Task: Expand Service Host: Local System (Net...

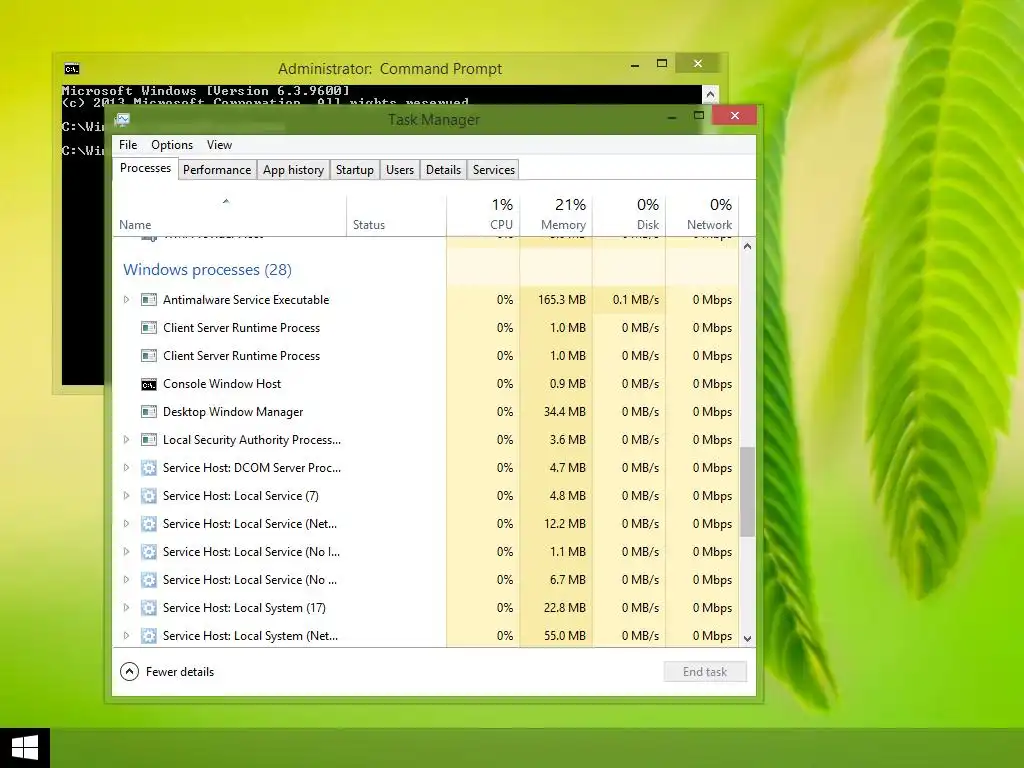Action: [x=127, y=636]
